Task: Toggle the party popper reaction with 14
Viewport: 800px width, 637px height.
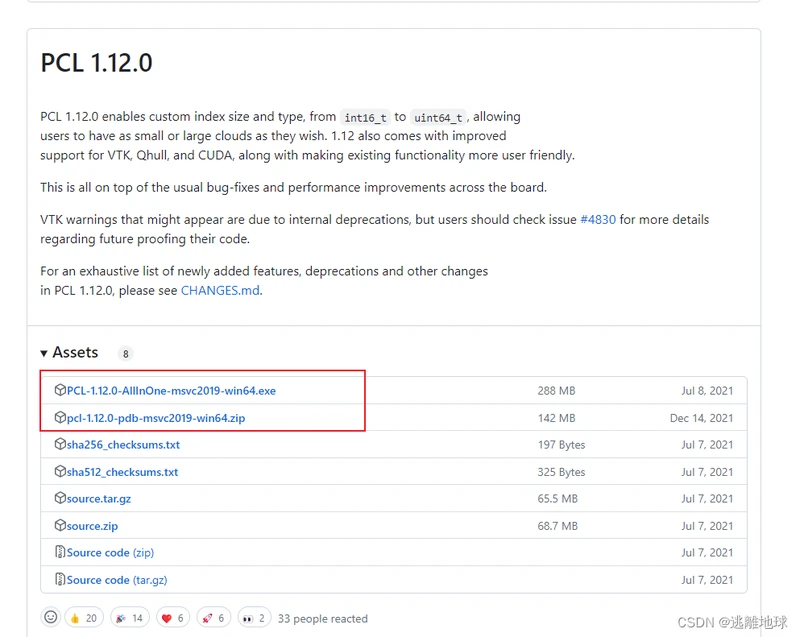Action: tap(128, 618)
